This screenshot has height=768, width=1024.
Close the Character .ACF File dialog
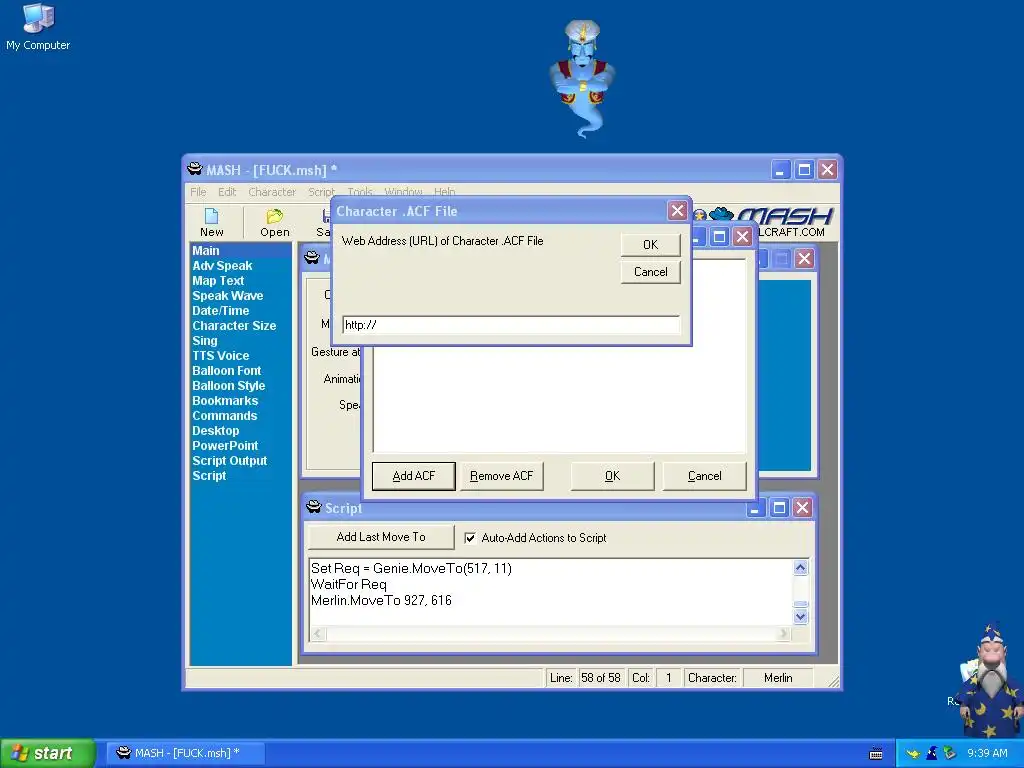coord(677,211)
